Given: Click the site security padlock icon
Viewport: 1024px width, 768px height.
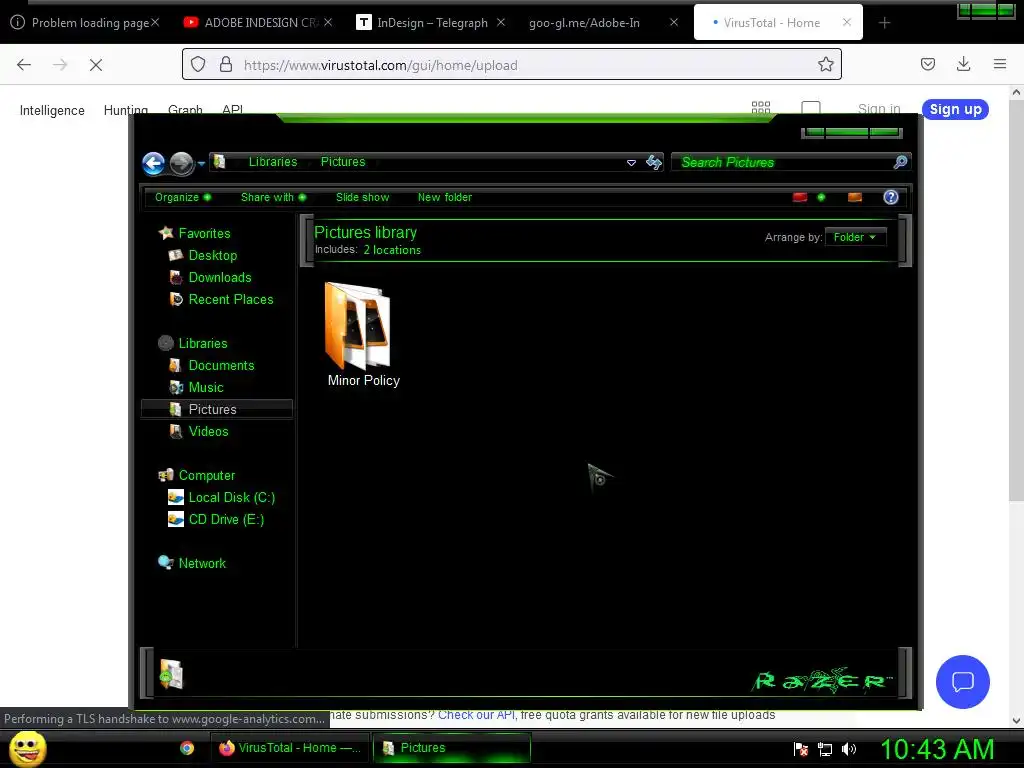Looking at the screenshot, I should (226, 65).
